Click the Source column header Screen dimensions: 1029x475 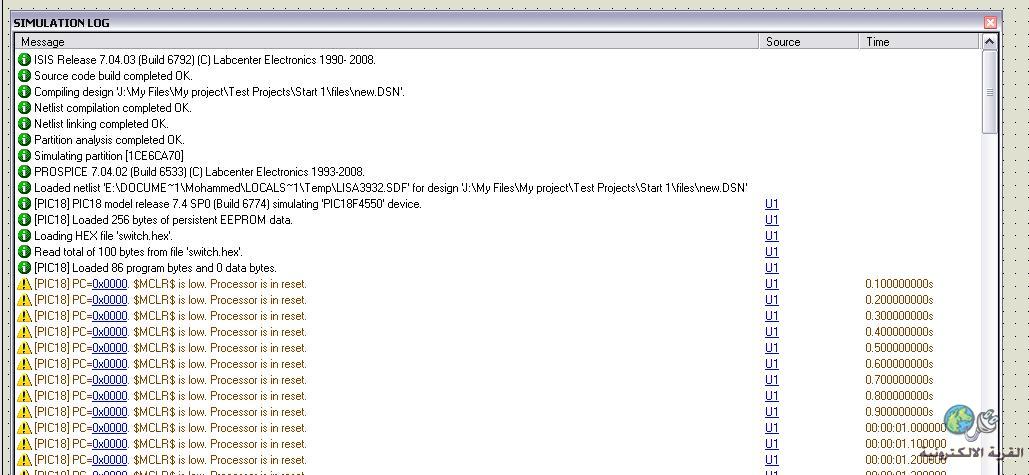pos(808,42)
